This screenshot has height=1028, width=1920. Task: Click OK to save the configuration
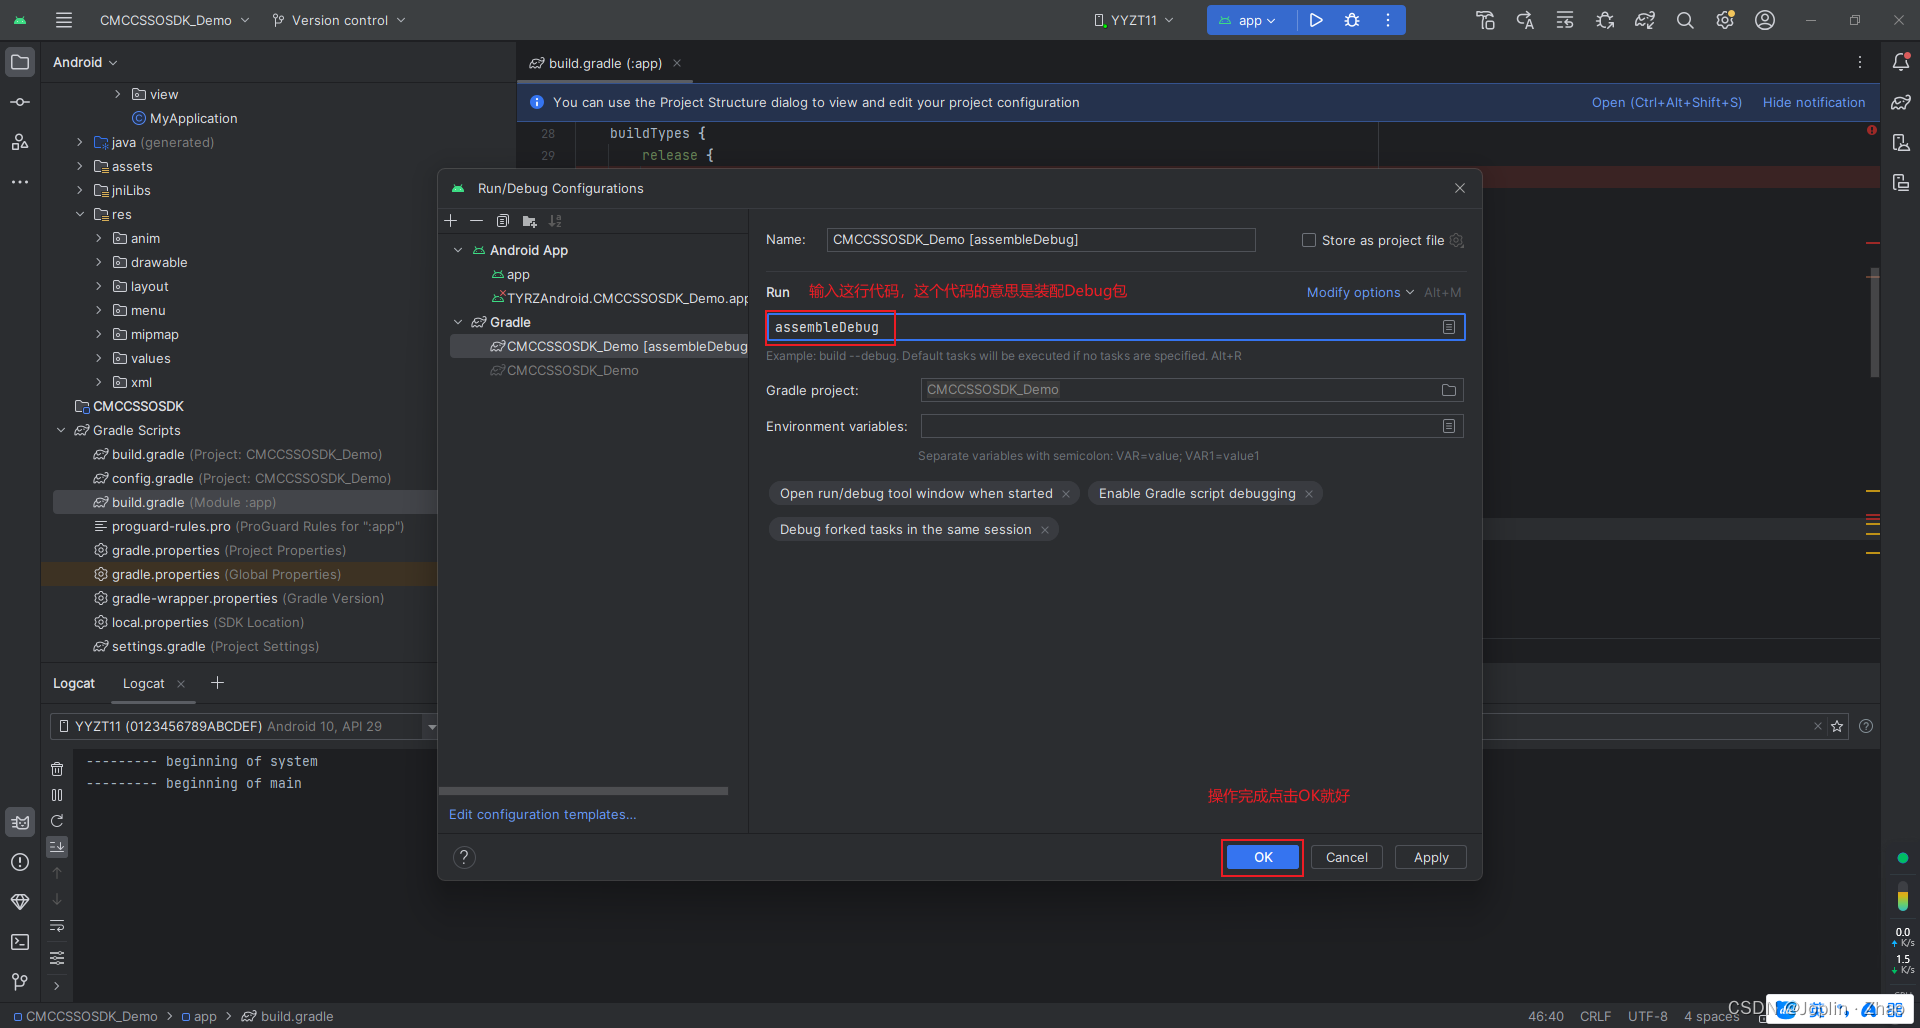click(x=1263, y=857)
